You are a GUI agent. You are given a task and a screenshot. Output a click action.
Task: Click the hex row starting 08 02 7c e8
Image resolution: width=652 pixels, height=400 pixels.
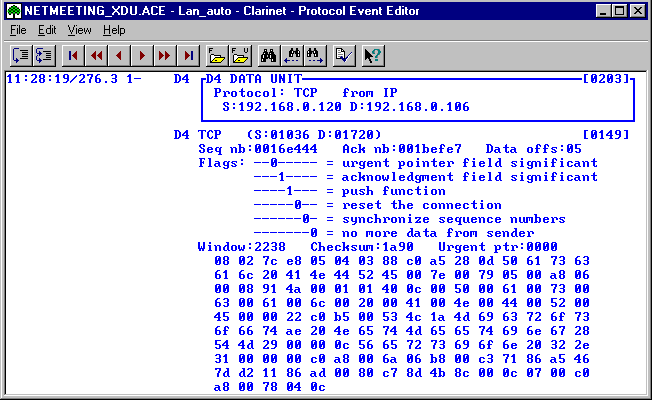pyautogui.click(x=402, y=261)
